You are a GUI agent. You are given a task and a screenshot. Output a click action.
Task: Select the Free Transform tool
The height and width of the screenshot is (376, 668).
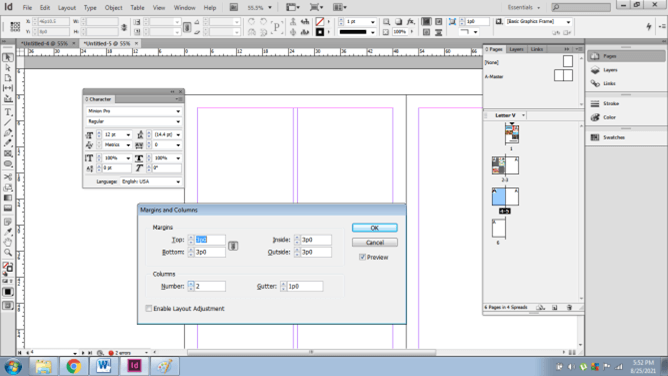tap(8, 187)
